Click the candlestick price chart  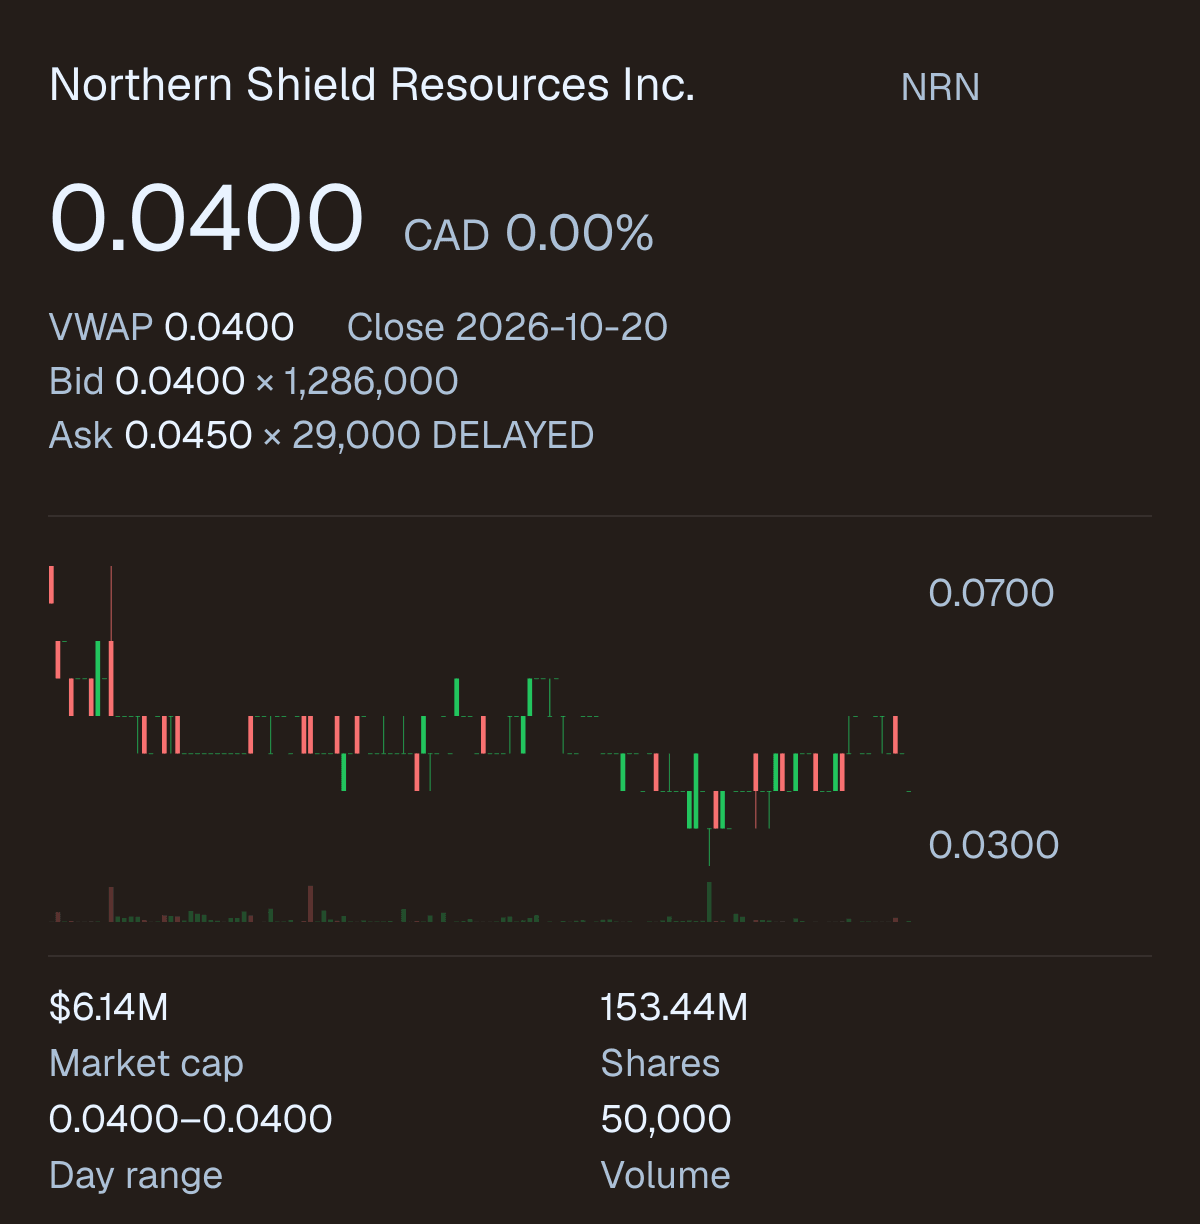[x=480, y=715]
